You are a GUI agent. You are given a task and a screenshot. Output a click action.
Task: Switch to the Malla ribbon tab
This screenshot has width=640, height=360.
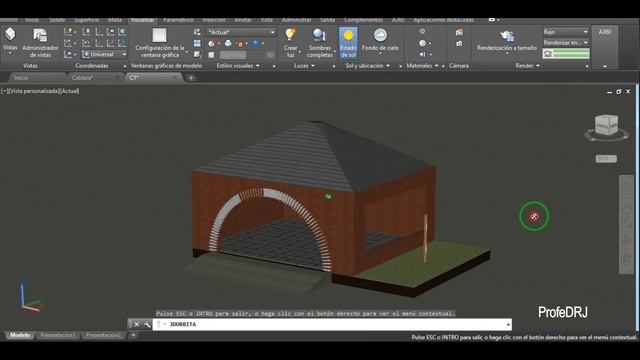coord(115,20)
